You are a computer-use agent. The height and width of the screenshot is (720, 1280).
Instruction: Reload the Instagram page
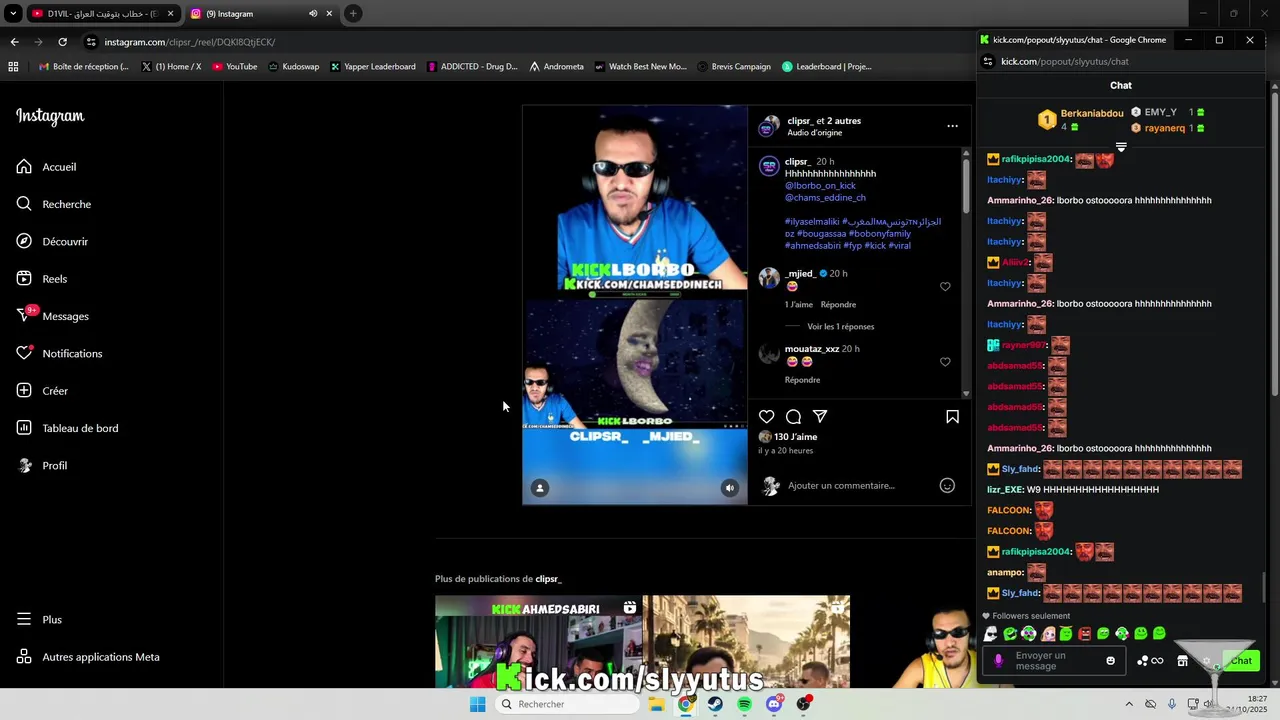(x=62, y=42)
